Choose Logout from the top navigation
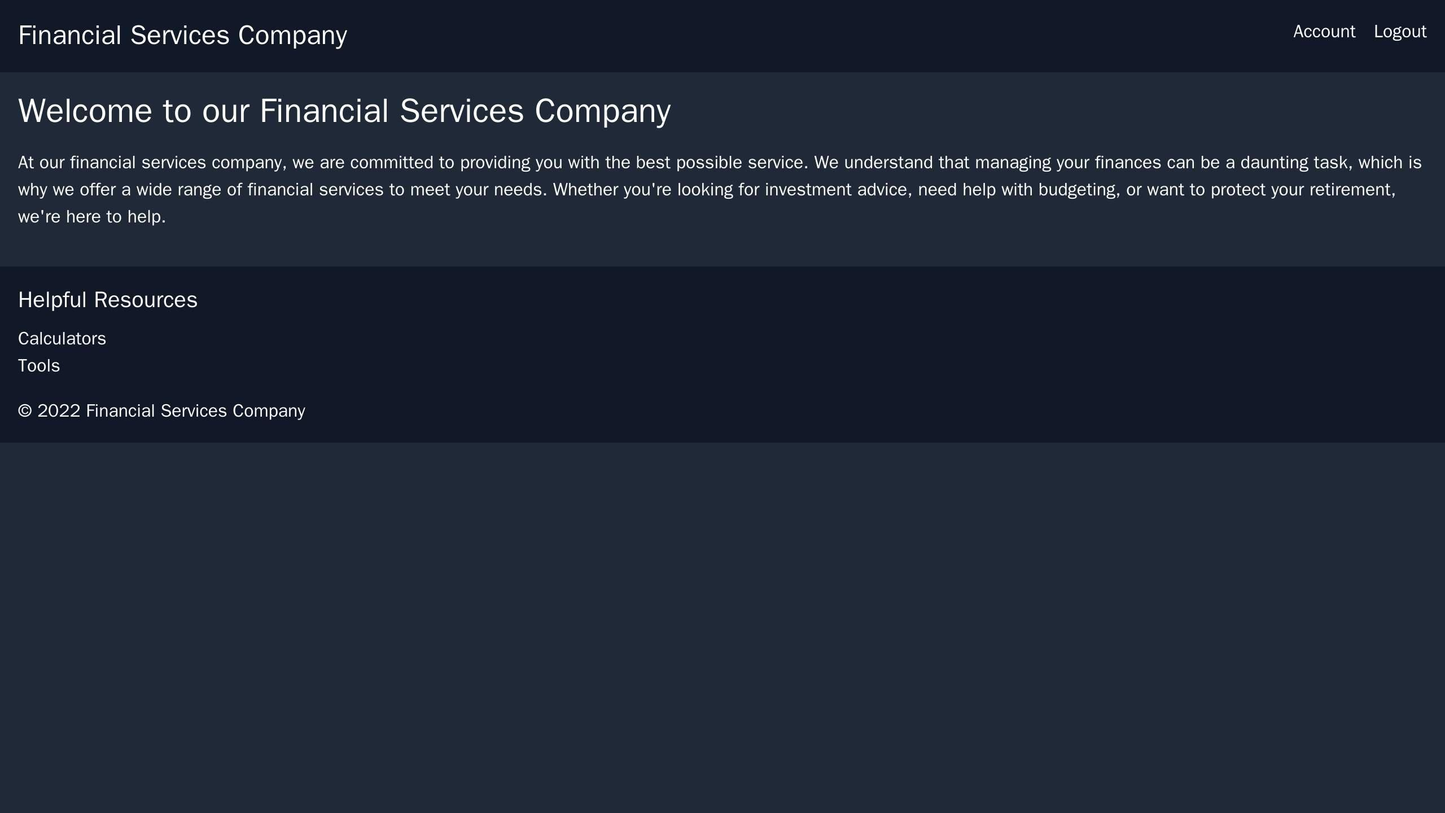 pos(1401,31)
